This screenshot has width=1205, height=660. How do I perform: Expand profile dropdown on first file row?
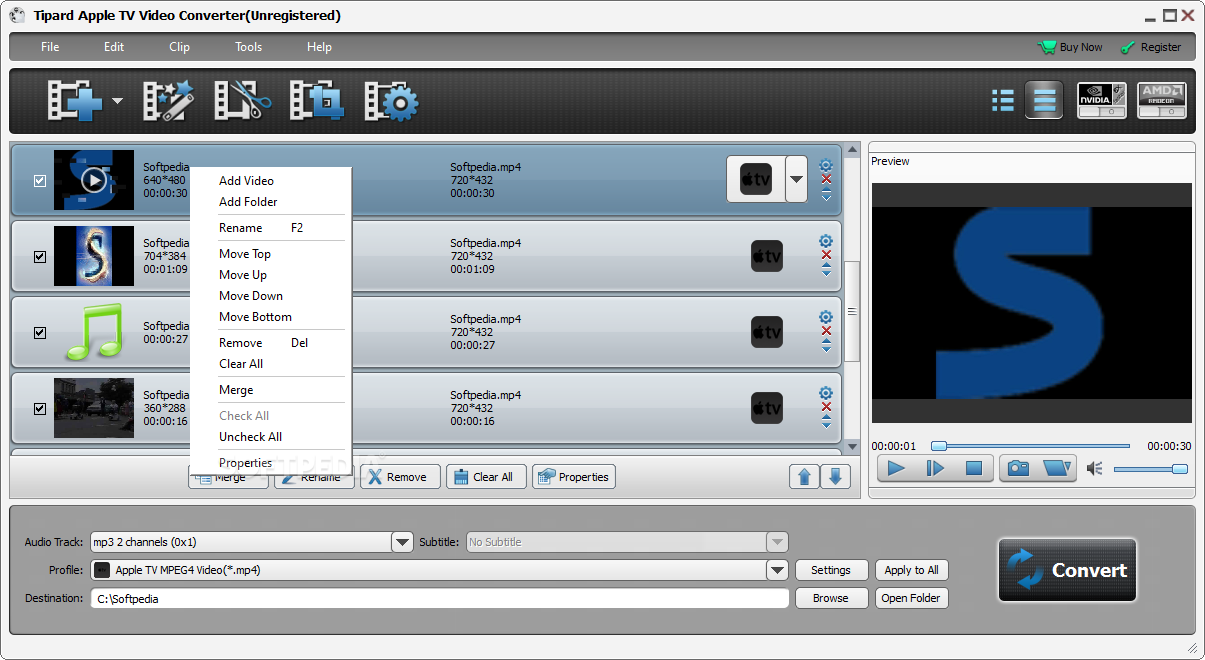796,180
